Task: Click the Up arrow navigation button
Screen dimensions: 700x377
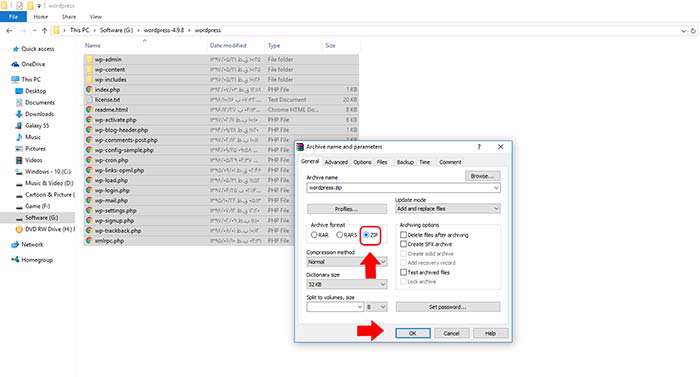Action: tap(44, 30)
